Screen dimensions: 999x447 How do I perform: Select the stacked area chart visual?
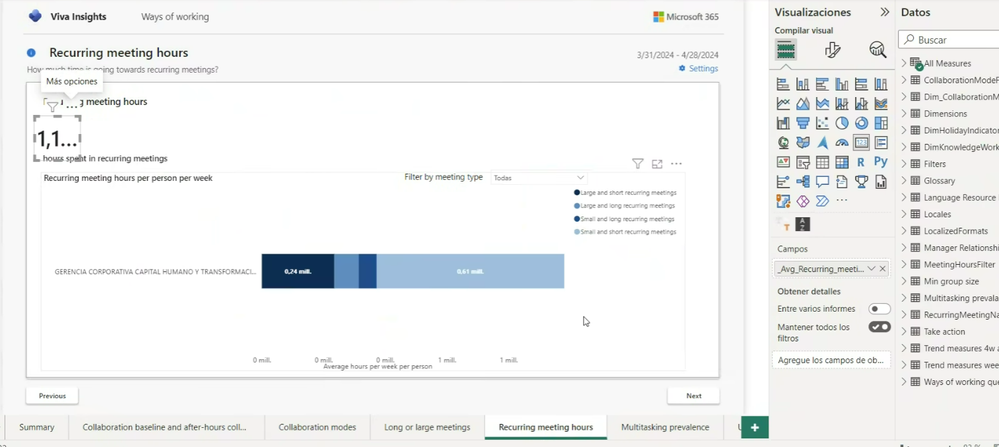tap(823, 103)
